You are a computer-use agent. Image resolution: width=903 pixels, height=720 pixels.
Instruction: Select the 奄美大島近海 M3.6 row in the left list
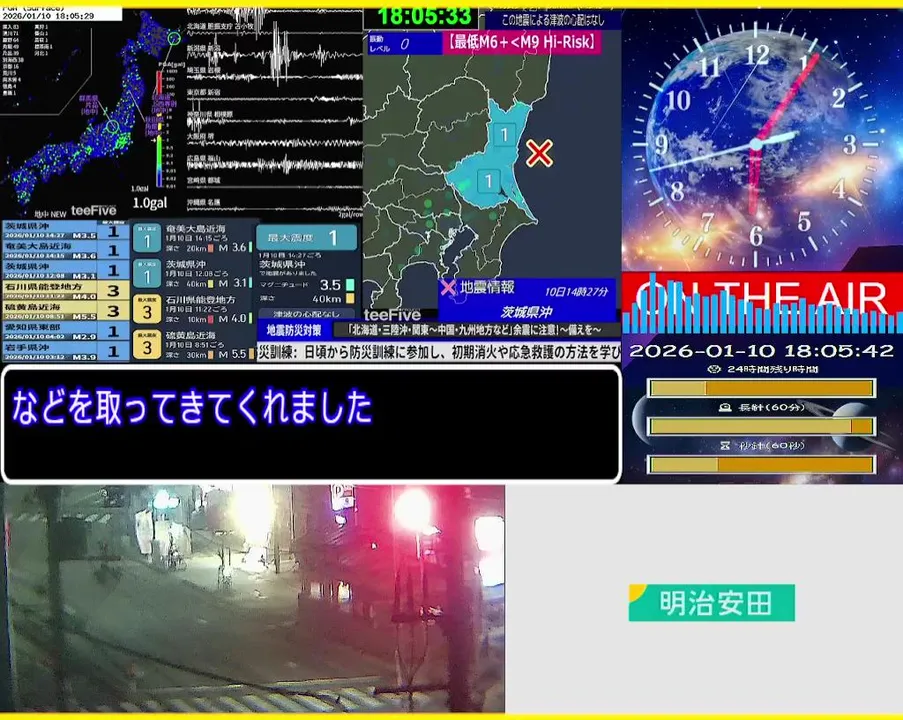pyautogui.click(x=64, y=251)
